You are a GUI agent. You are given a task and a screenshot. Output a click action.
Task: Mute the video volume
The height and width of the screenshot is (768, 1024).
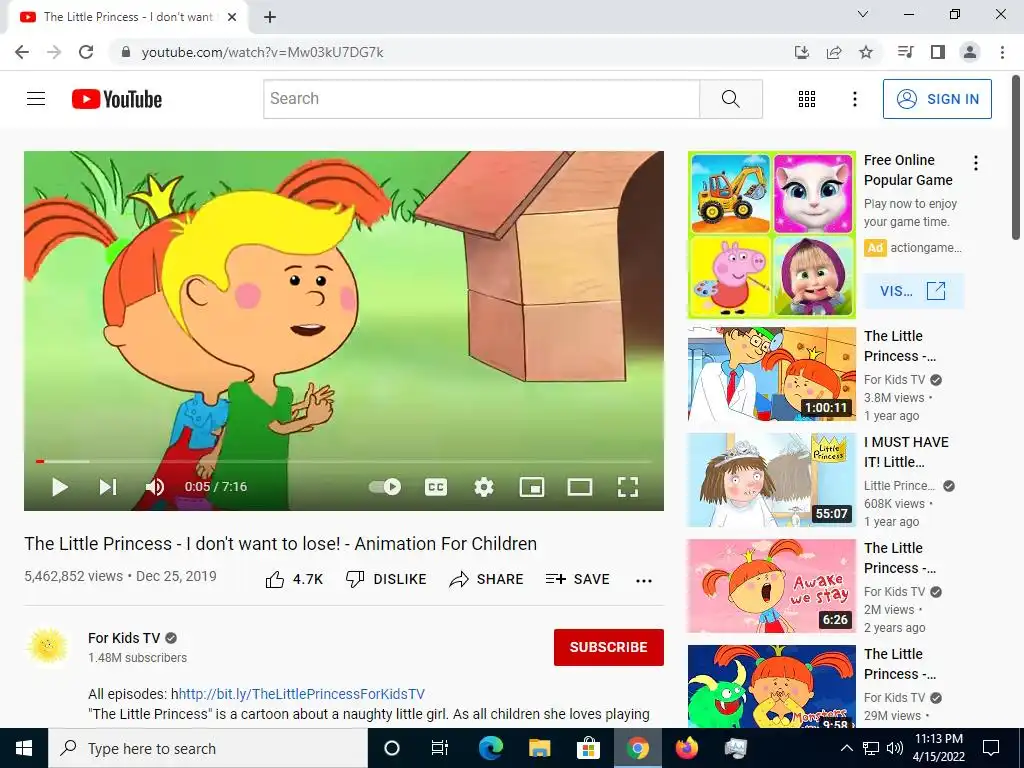155,487
